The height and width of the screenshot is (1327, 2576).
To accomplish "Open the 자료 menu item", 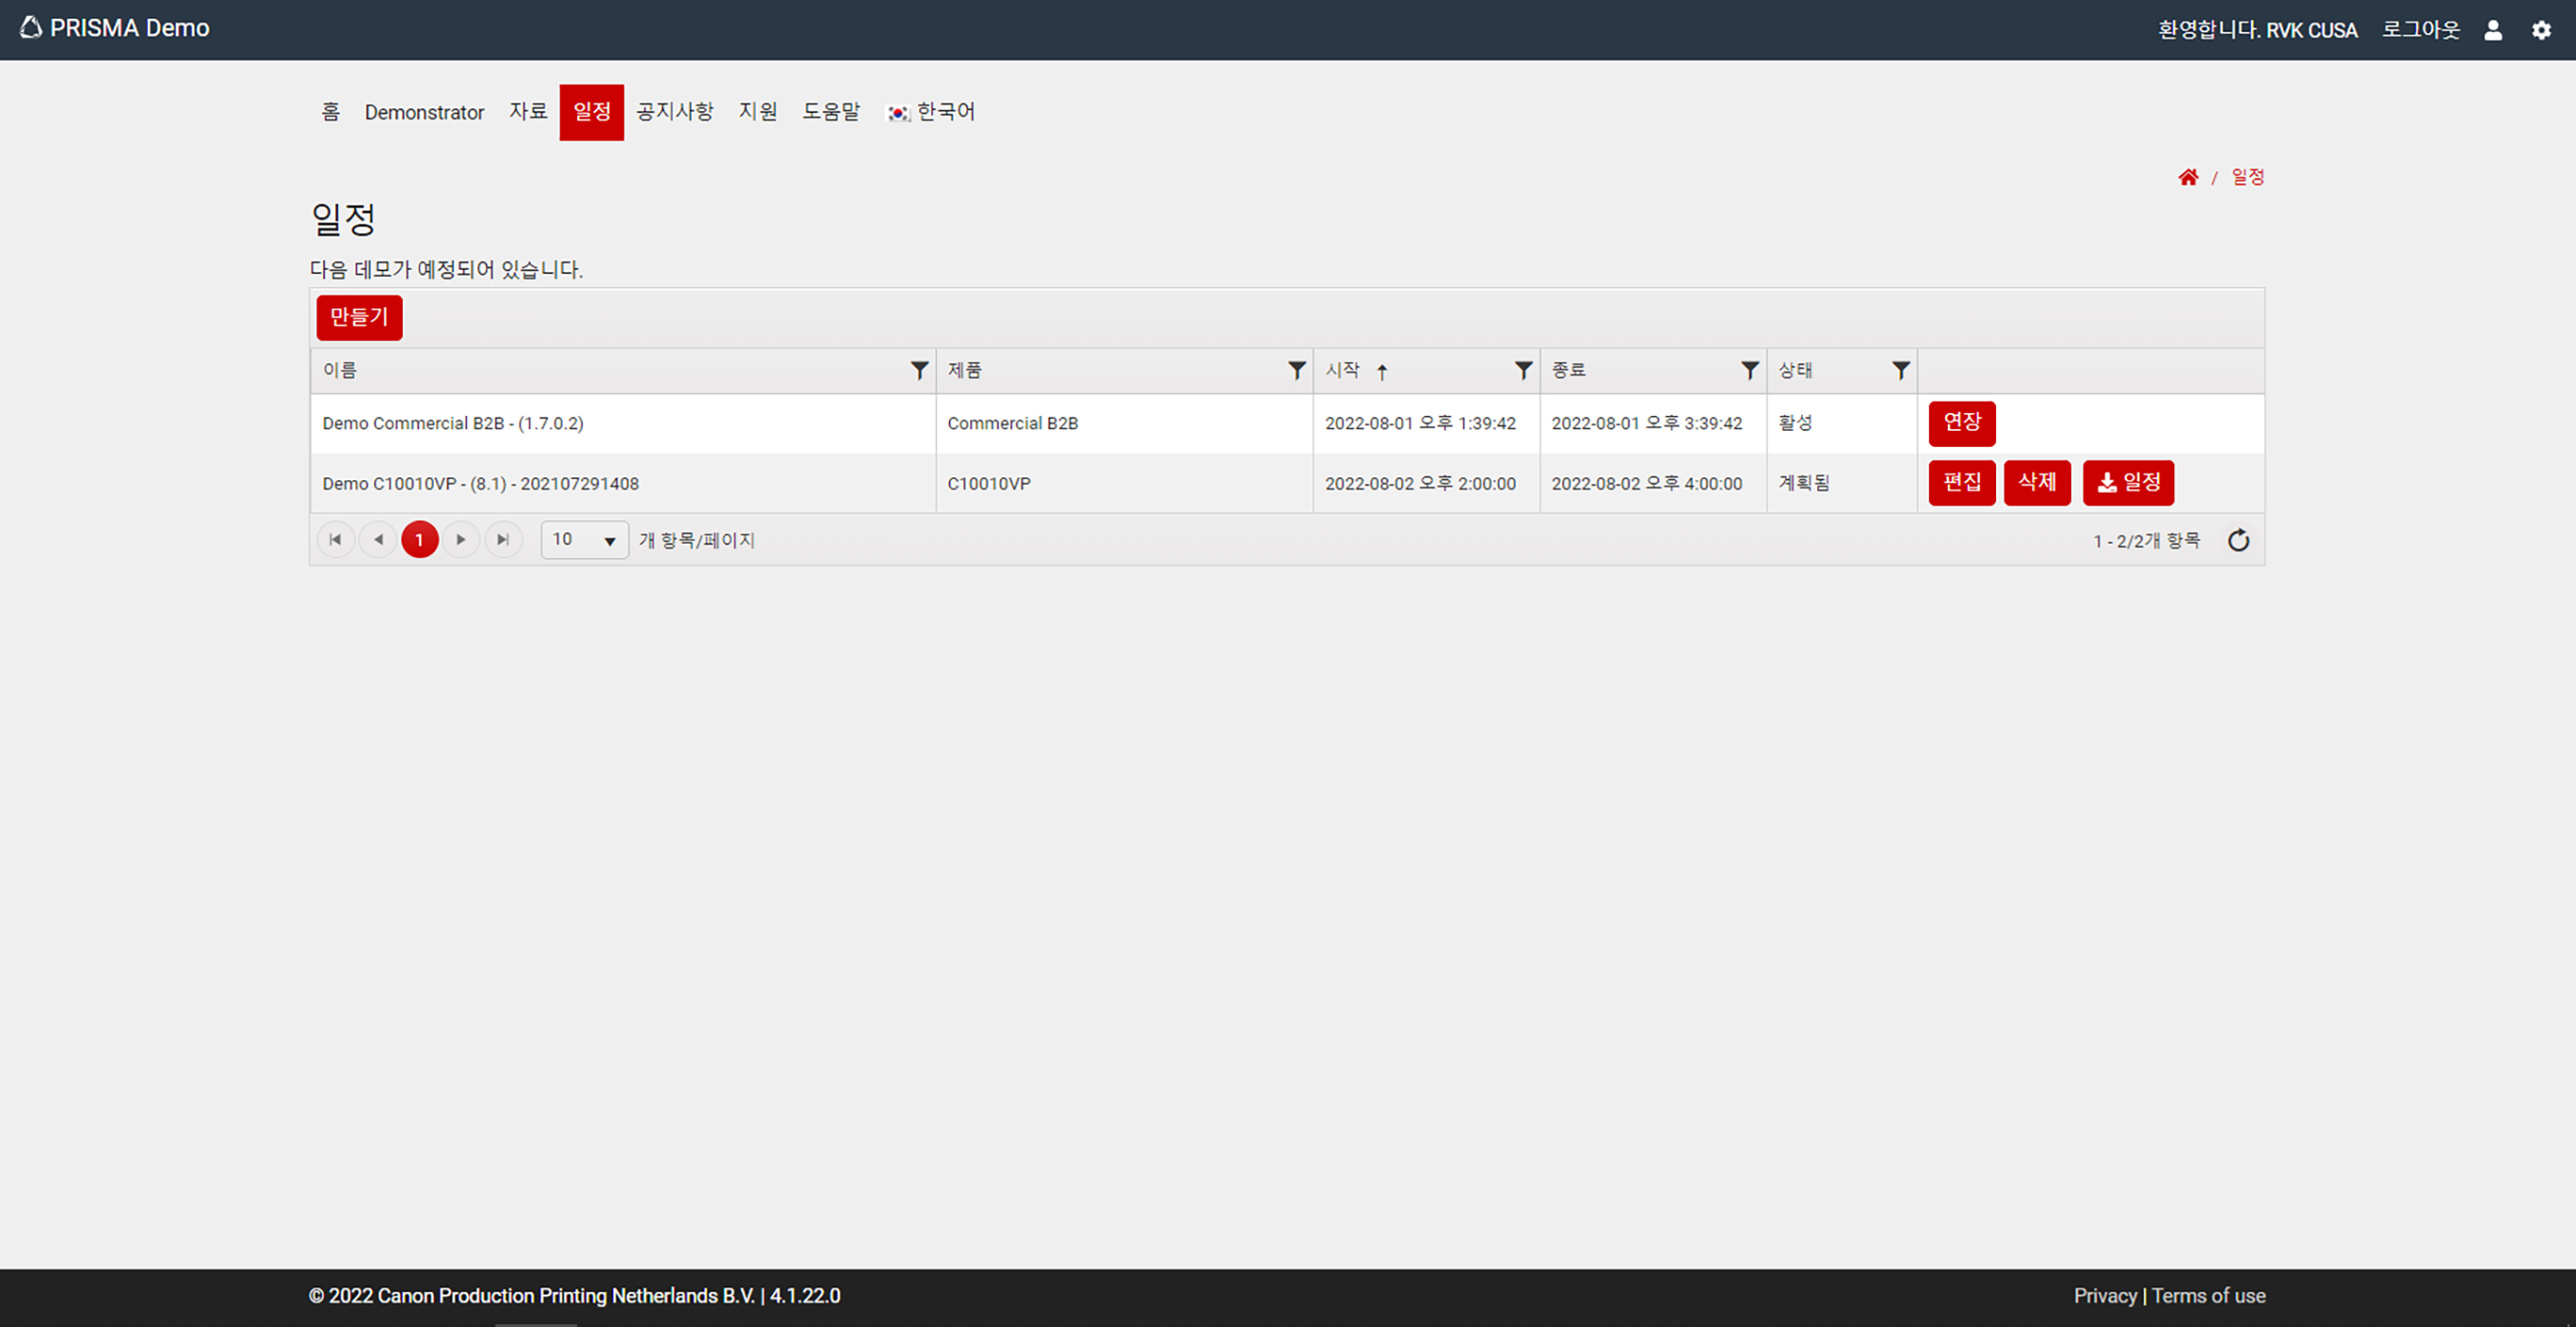I will click(x=528, y=112).
